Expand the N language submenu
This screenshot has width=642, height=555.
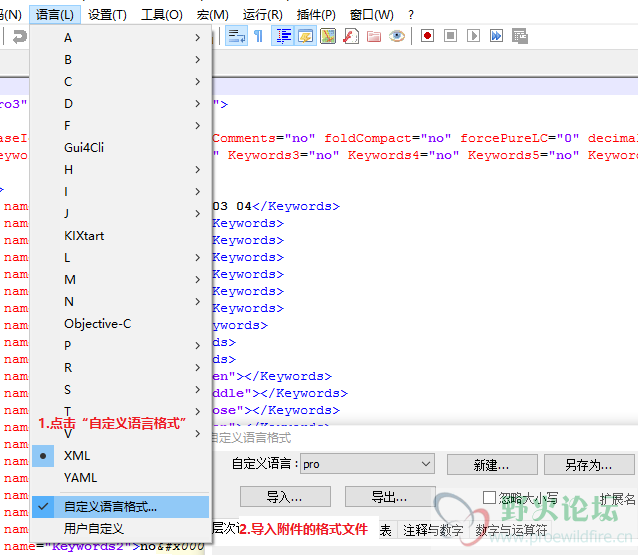[x=121, y=302]
